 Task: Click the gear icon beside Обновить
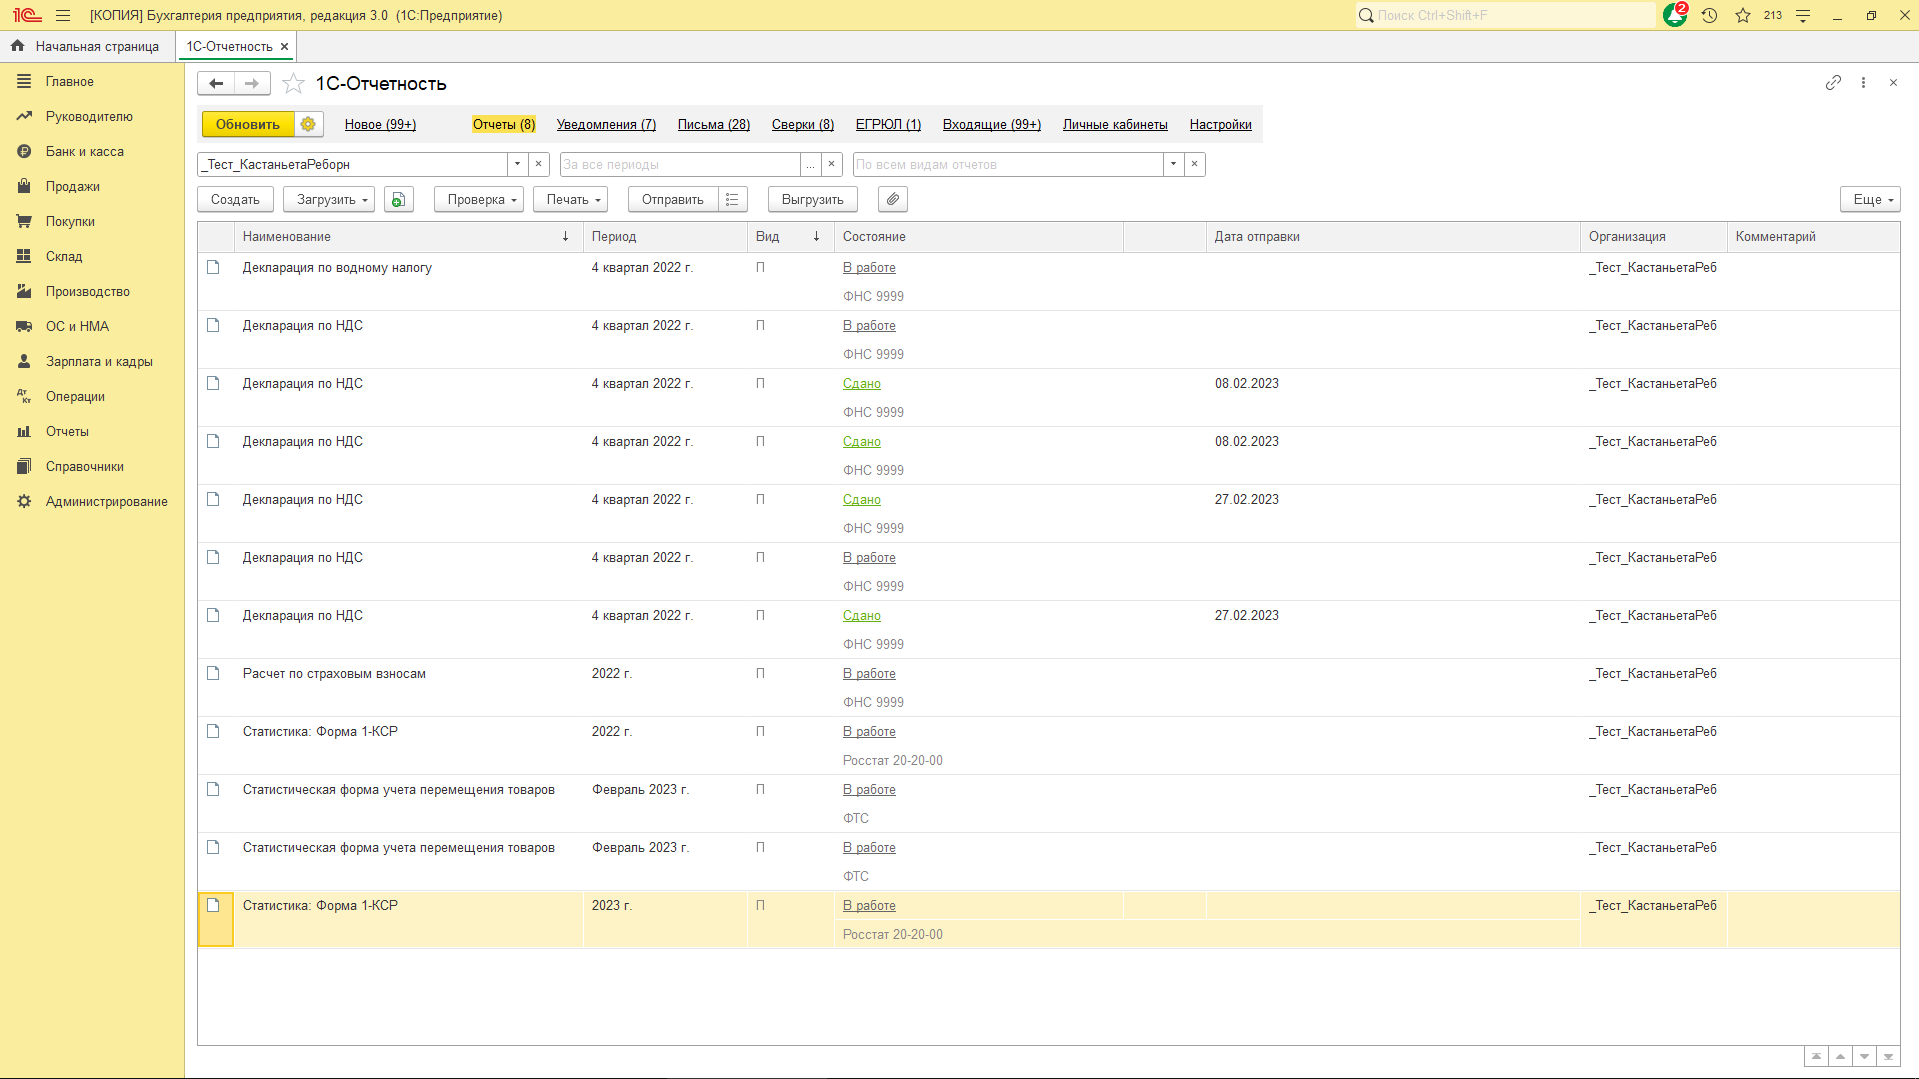(x=308, y=124)
